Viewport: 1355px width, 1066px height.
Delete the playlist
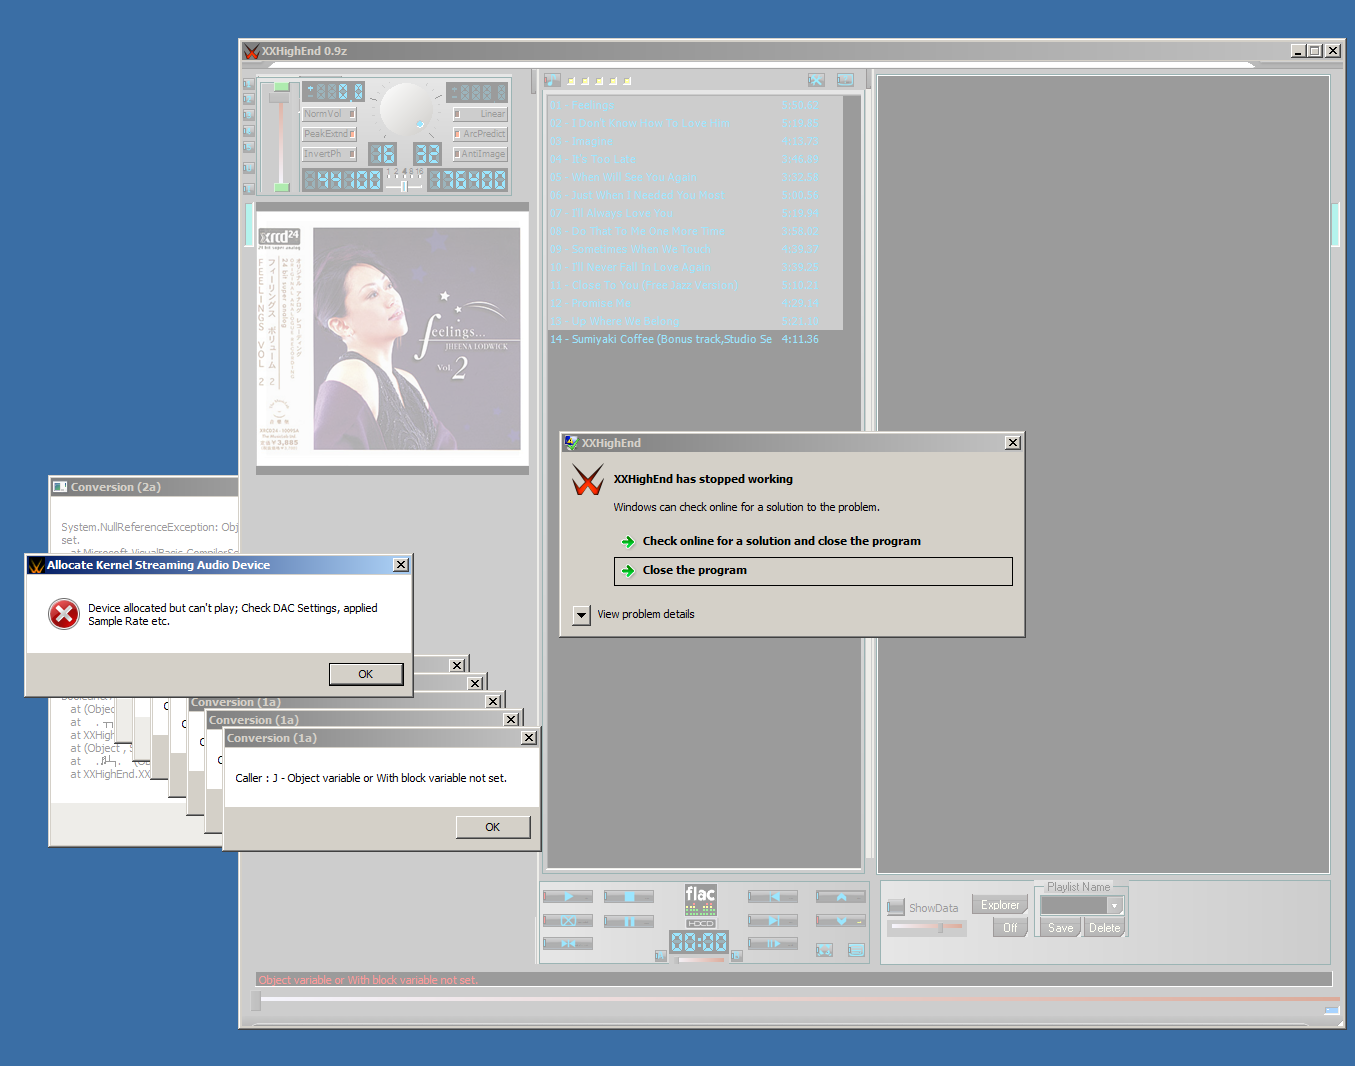coord(1105,928)
